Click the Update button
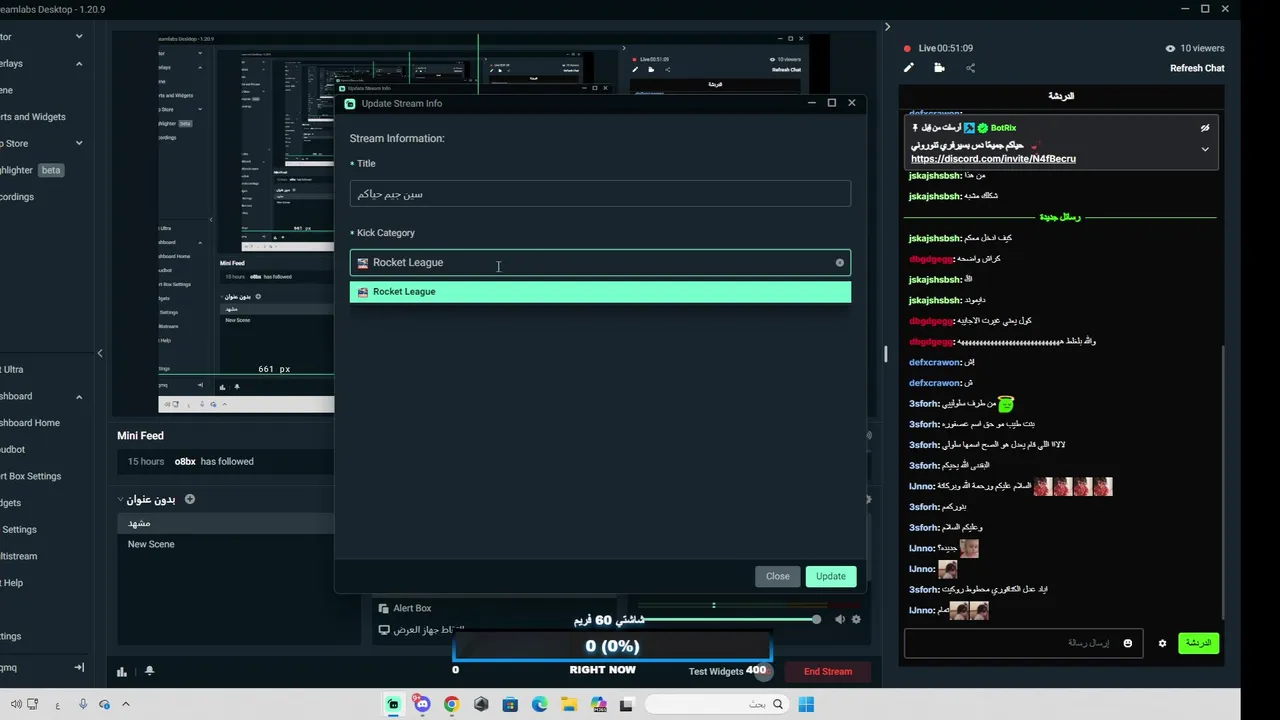 point(830,576)
